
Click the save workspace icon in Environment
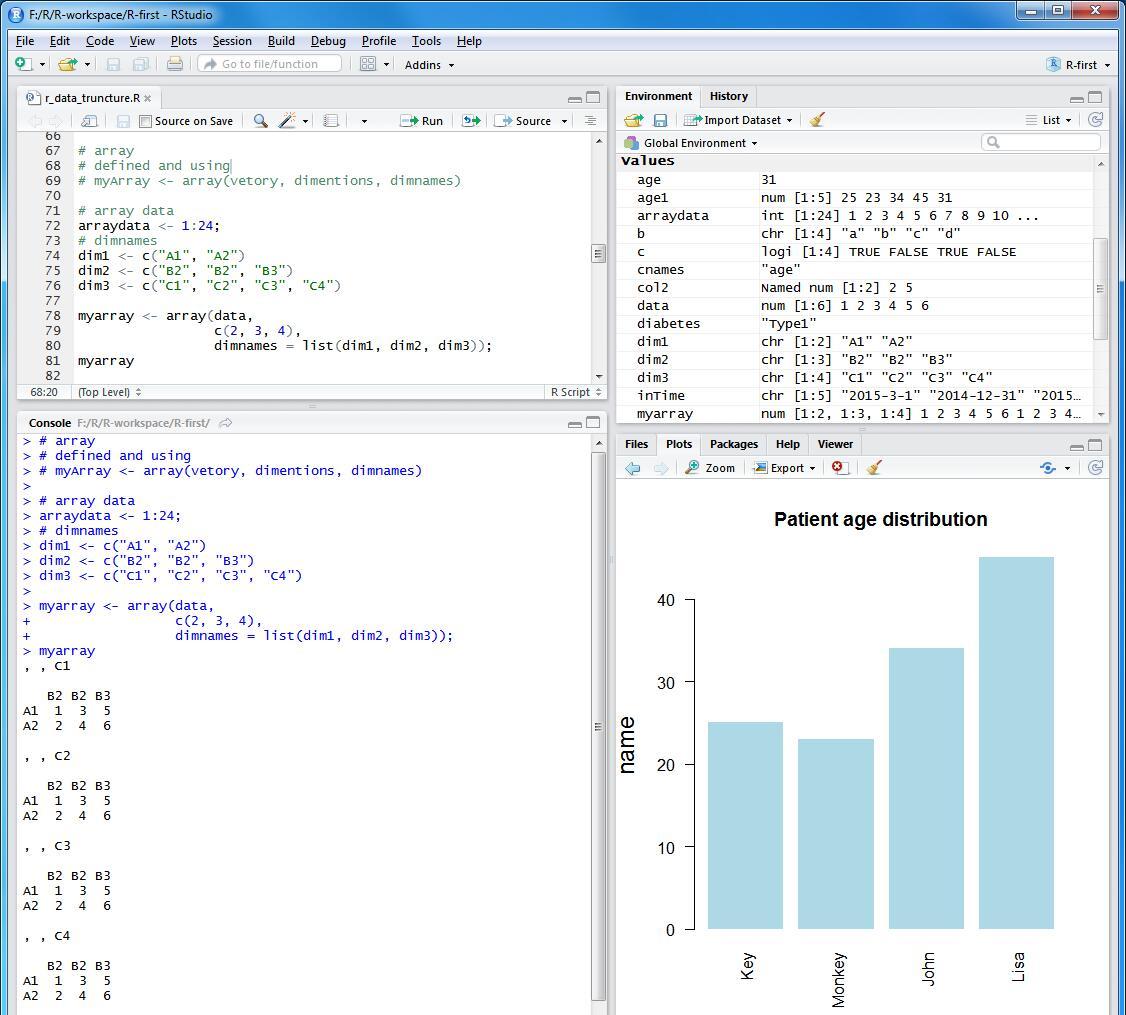coord(660,120)
